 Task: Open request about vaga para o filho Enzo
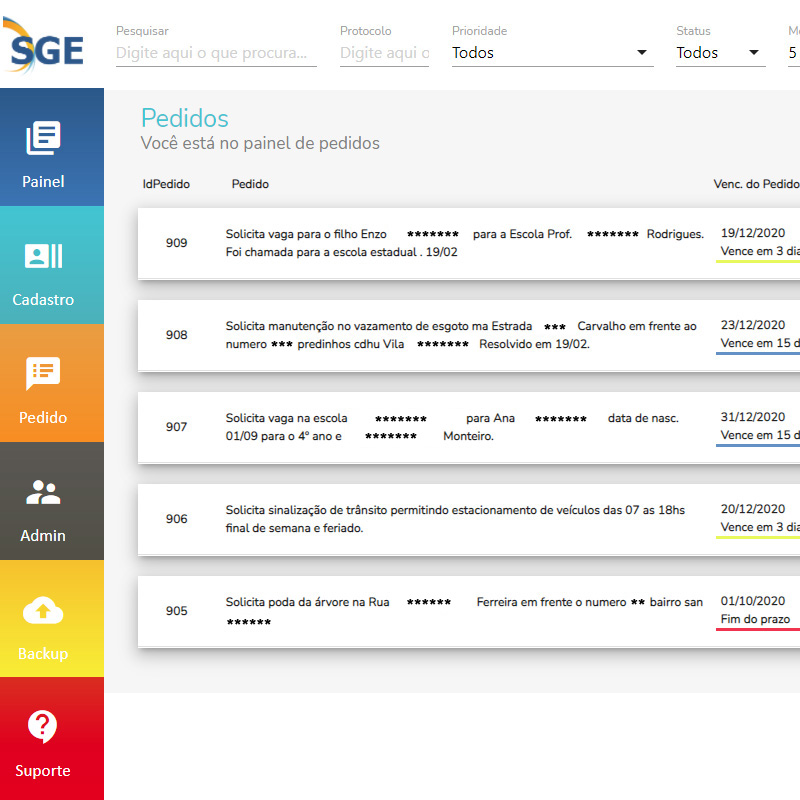tap(465, 243)
